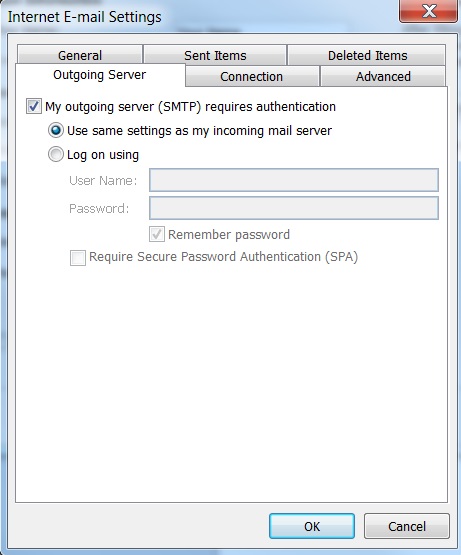Click the Log on using label text
The height and width of the screenshot is (555, 461).
103,155
